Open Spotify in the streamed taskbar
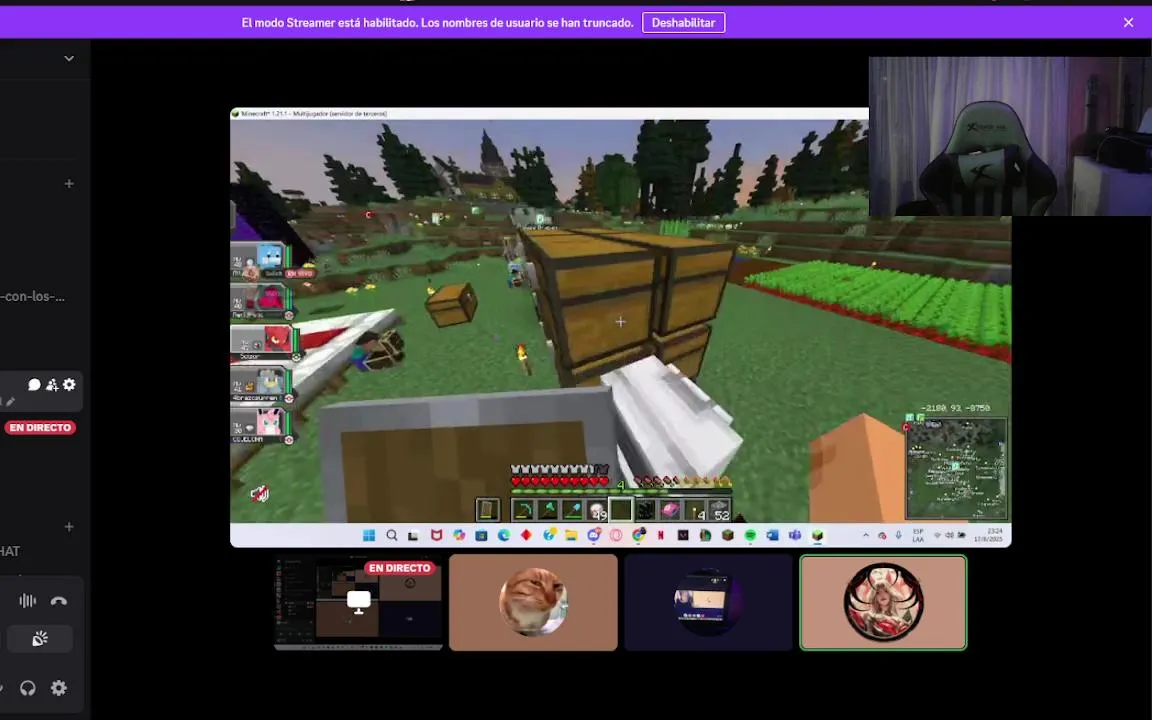1152x720 pixels. pos(750,536)
